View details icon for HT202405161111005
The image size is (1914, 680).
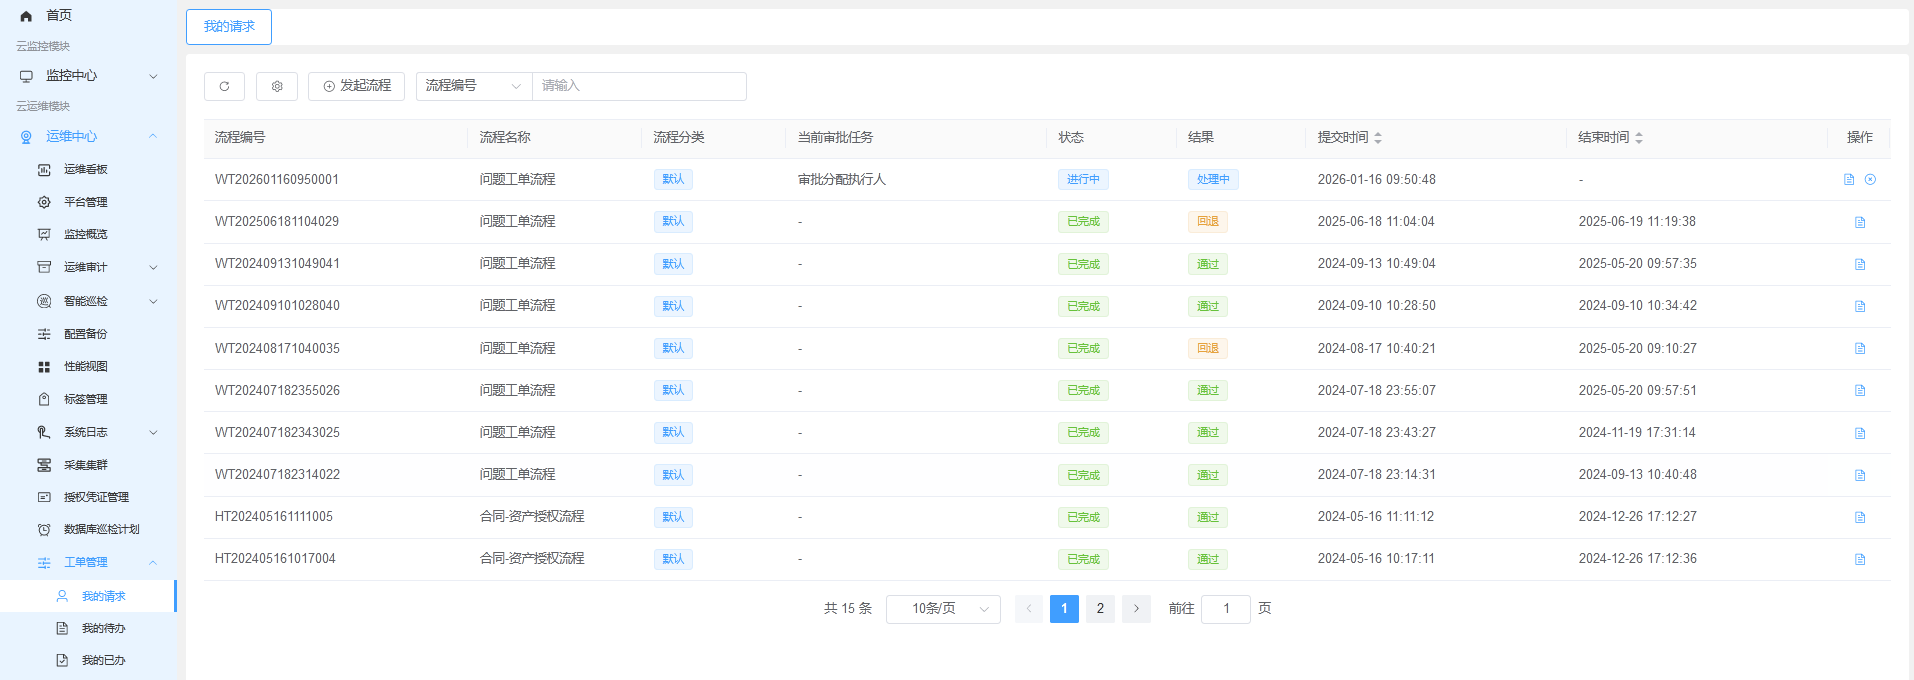click(1860, 517)
